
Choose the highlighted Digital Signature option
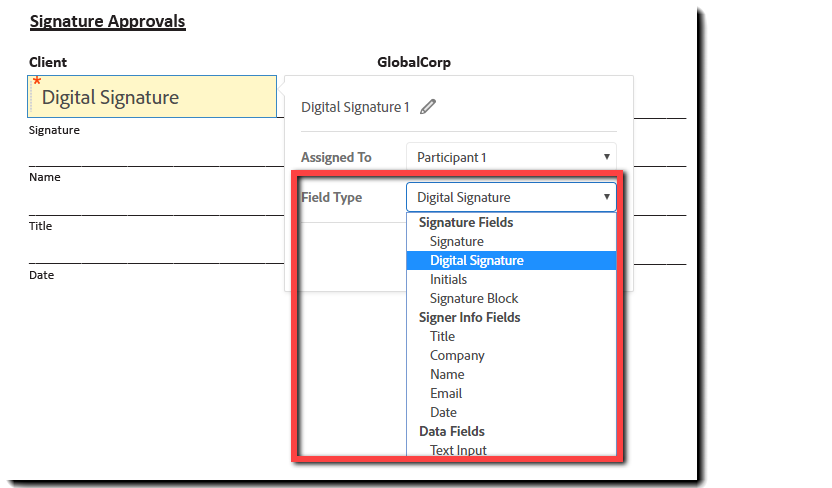(x=476, y=260)
